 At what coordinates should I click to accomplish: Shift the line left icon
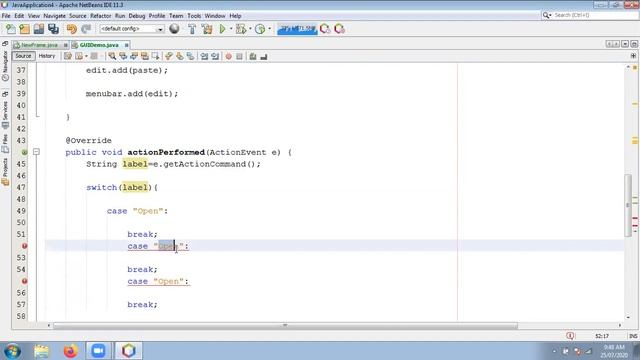point(204,56)
